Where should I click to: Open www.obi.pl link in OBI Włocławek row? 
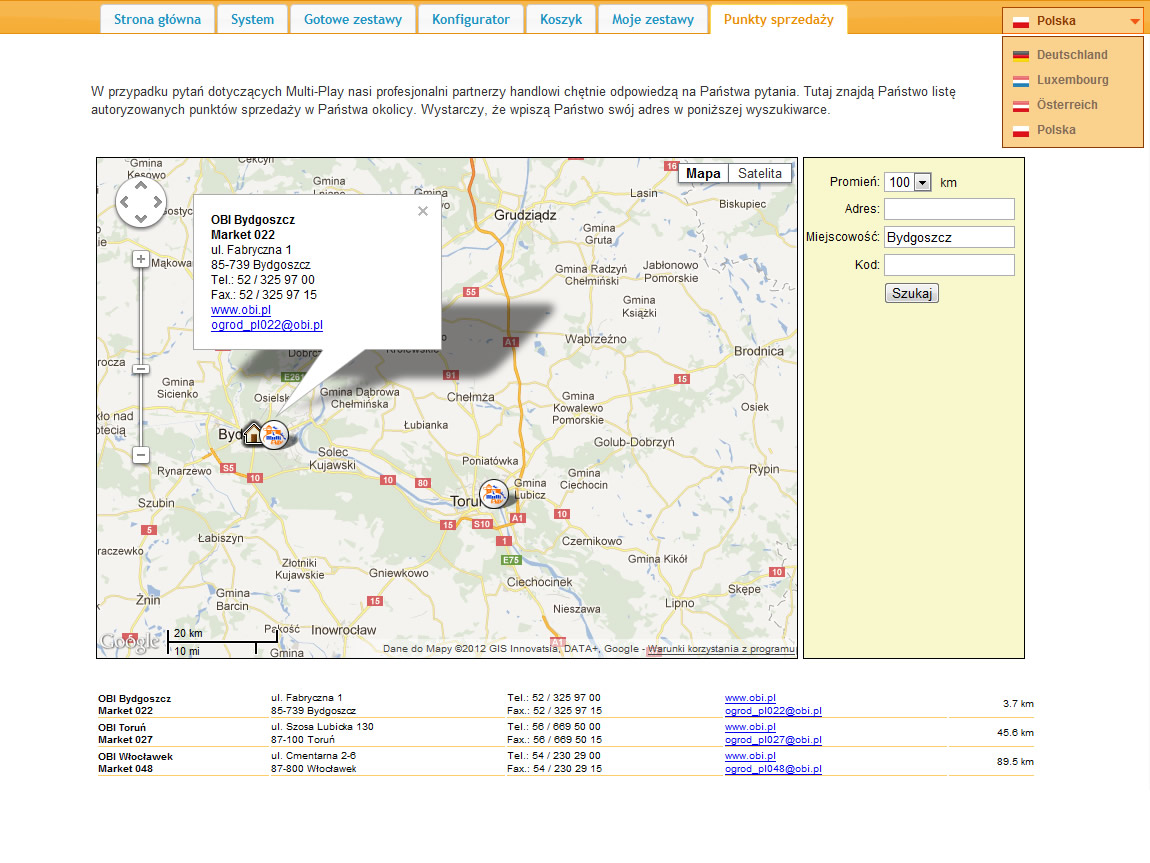750,756
